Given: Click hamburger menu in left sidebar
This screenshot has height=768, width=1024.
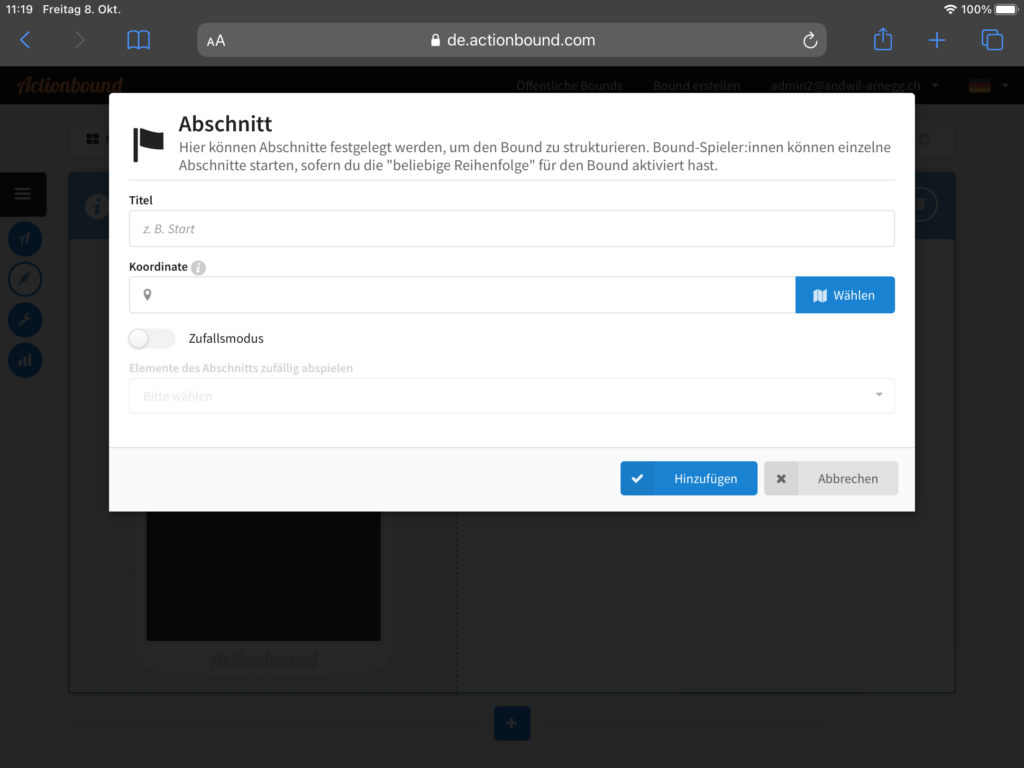Looking at the screenshot, I should pos(23,194).
